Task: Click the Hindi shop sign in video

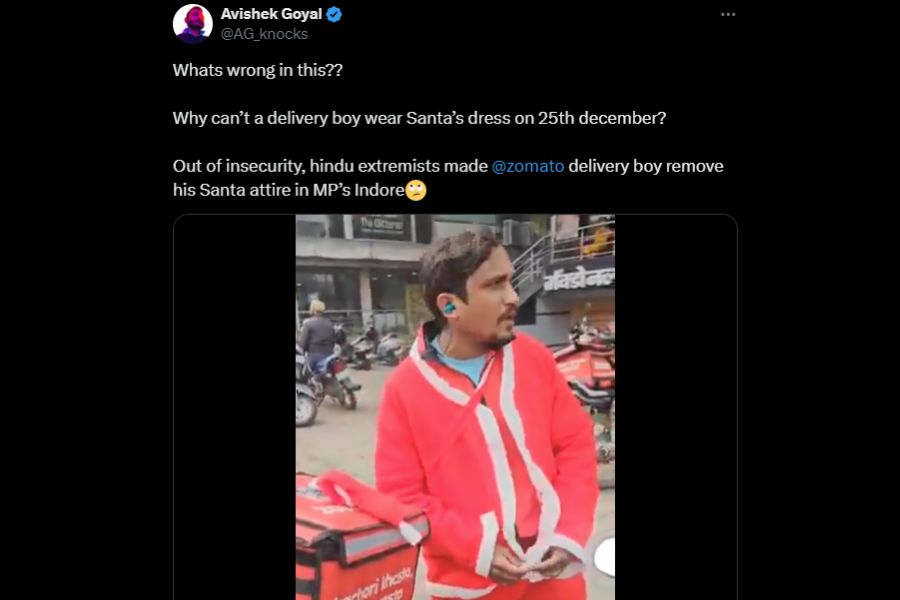Action: pyautogui.click(x=580, y=279)
